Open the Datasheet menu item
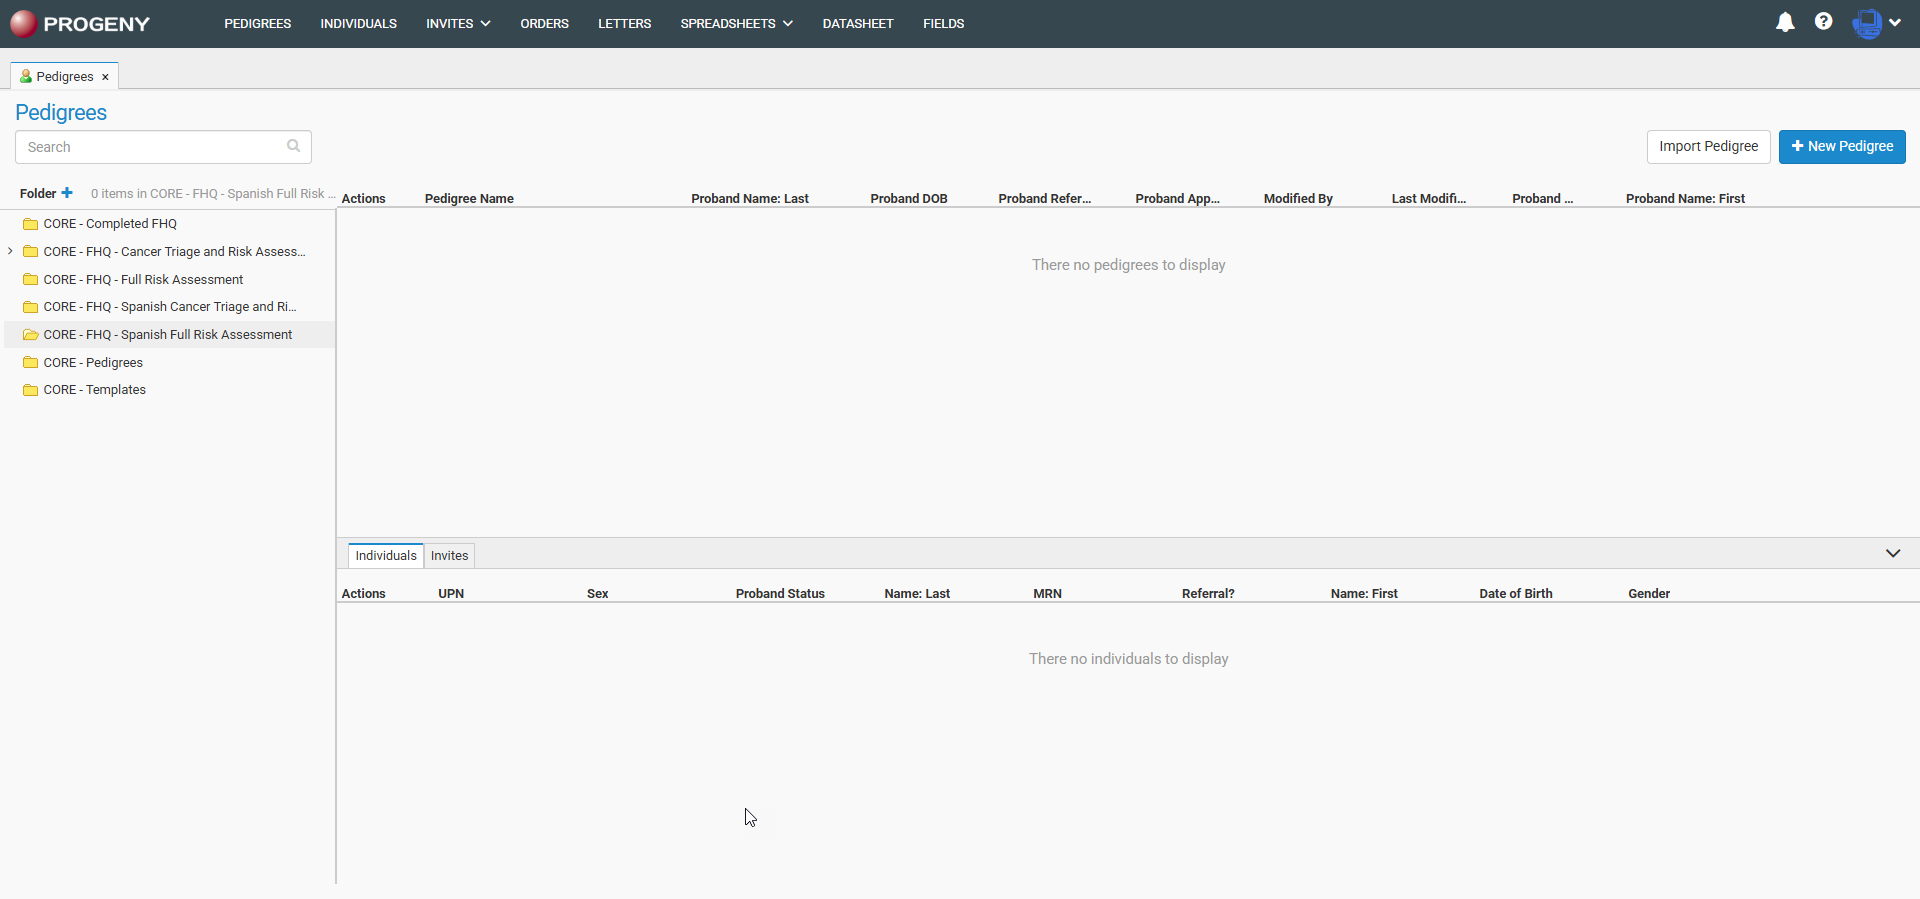 [857, 23]
